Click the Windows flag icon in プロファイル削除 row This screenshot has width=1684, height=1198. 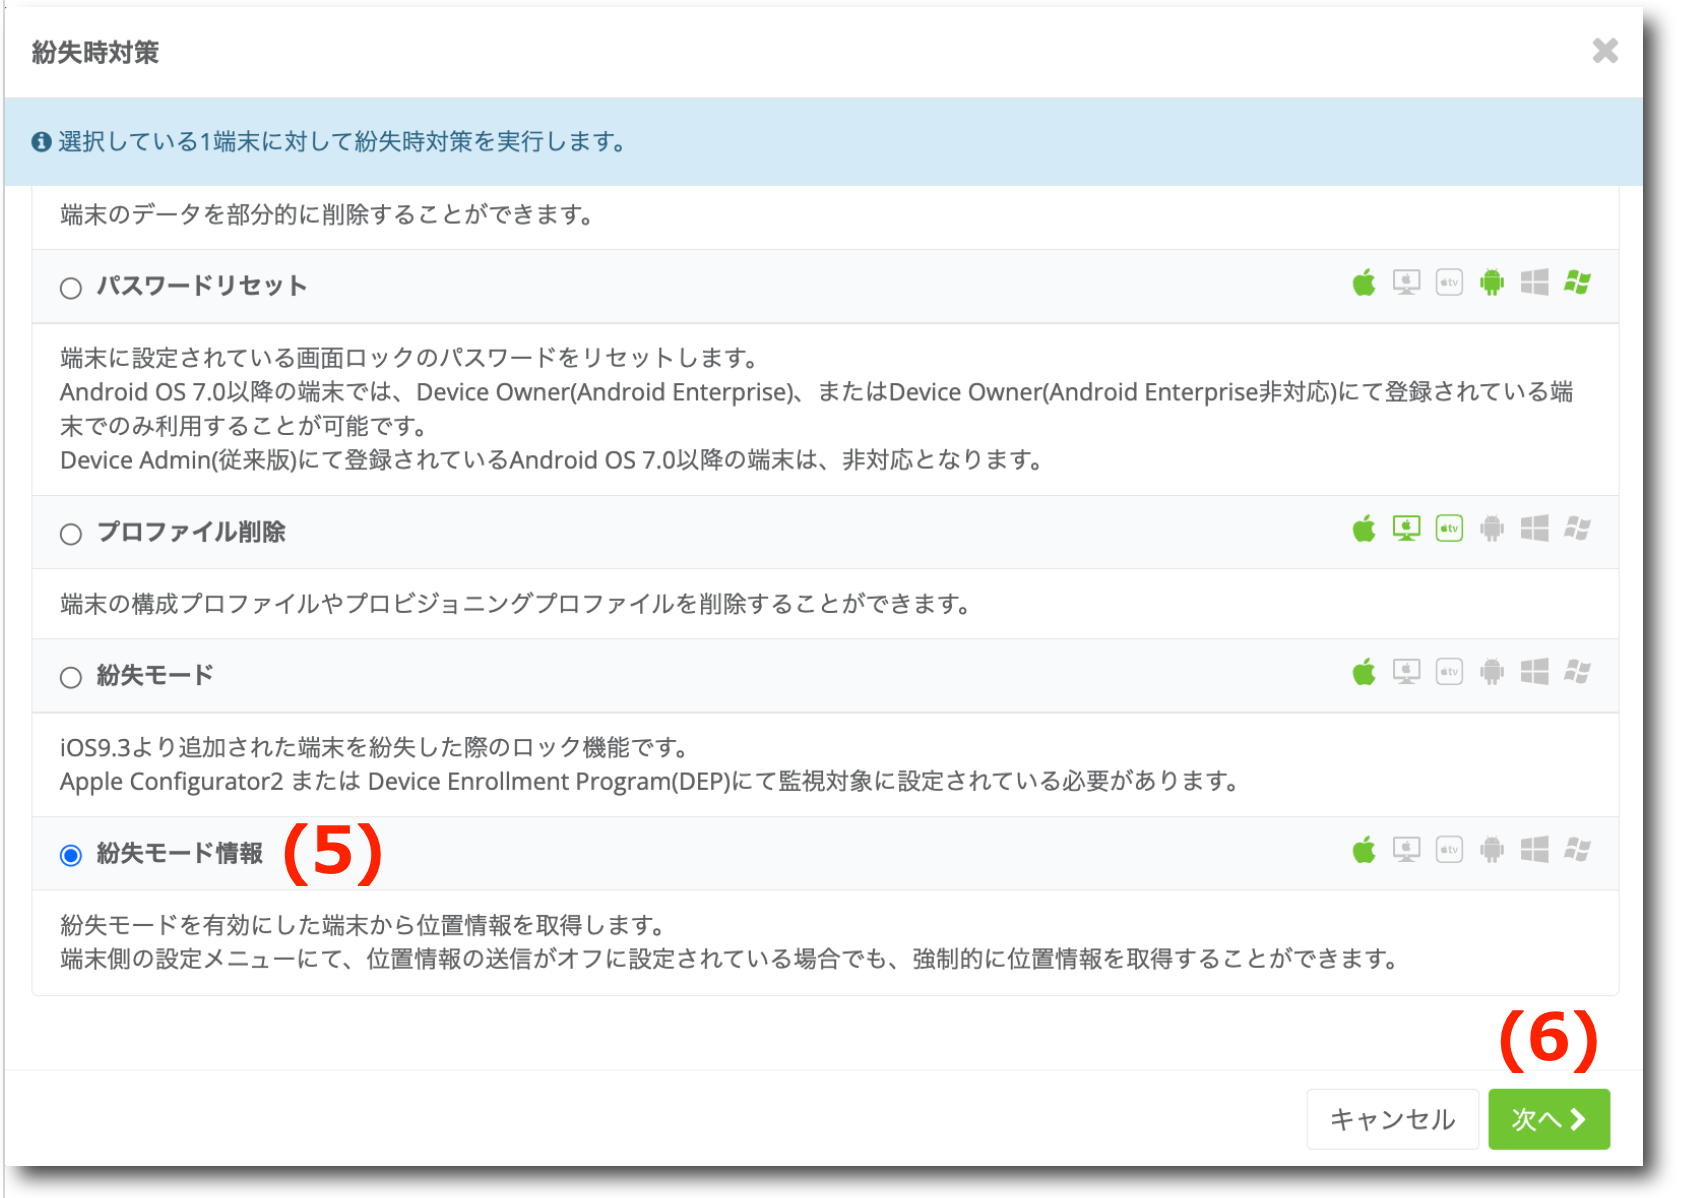[x=1577, y=528]
